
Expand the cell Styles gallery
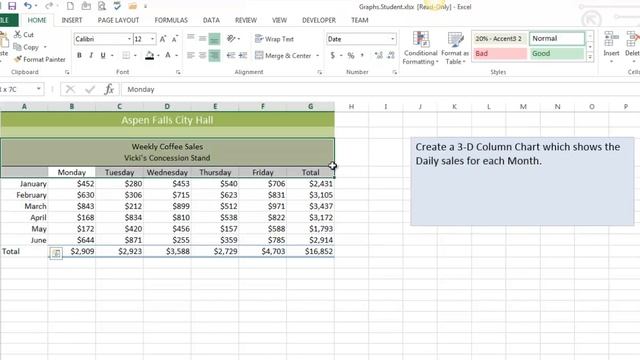click(590, 58)
